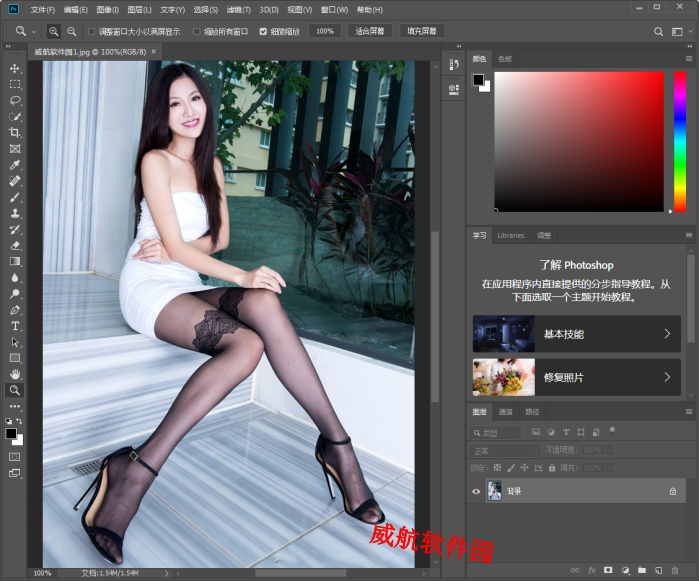The width and height of the screenshot is (699, 581).
Task: Select the Move tool
Action: [15, 68]
